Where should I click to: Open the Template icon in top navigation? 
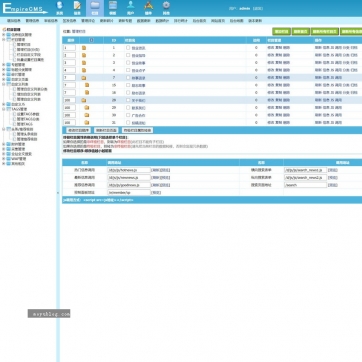113,8
